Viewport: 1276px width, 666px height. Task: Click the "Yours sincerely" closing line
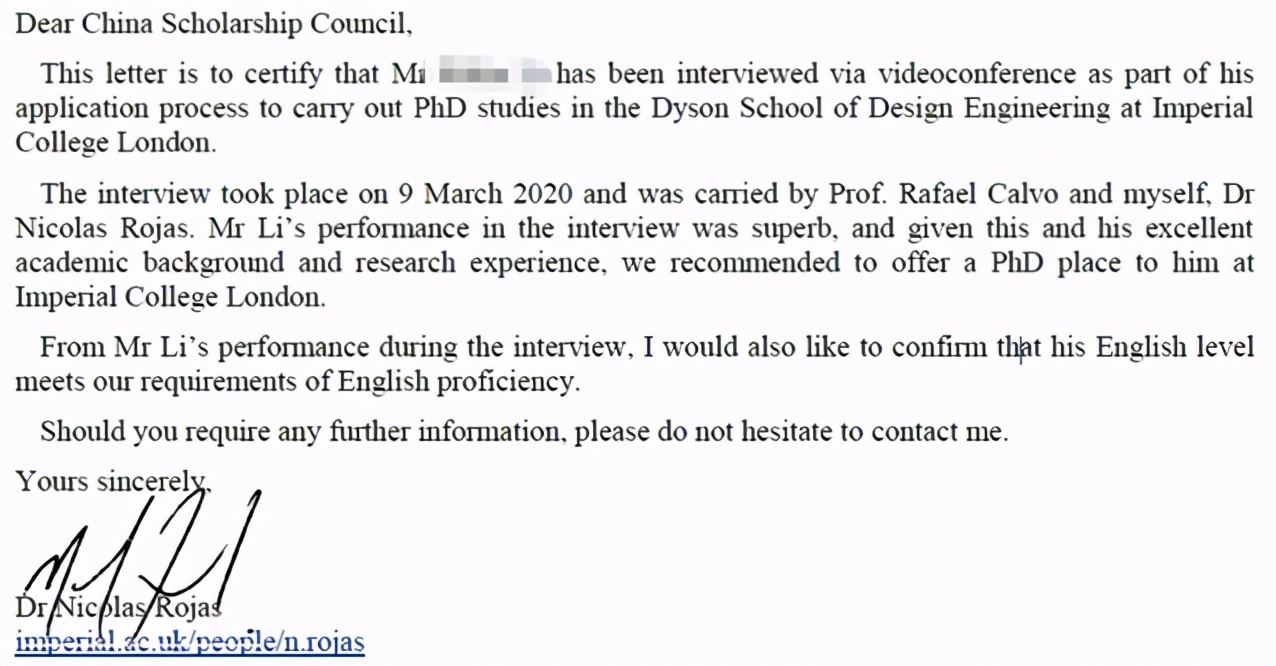112,481
